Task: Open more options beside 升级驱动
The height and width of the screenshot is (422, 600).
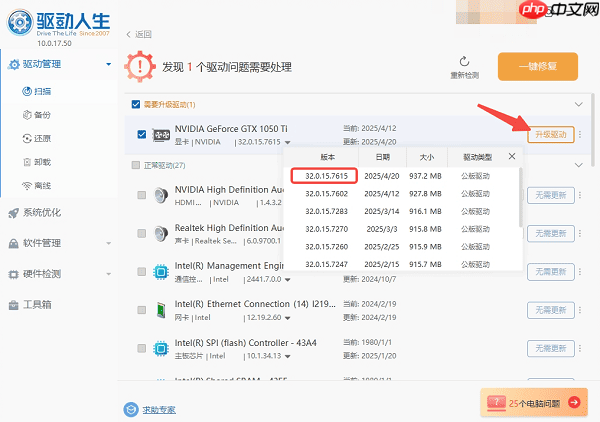Action: point(580,135)
